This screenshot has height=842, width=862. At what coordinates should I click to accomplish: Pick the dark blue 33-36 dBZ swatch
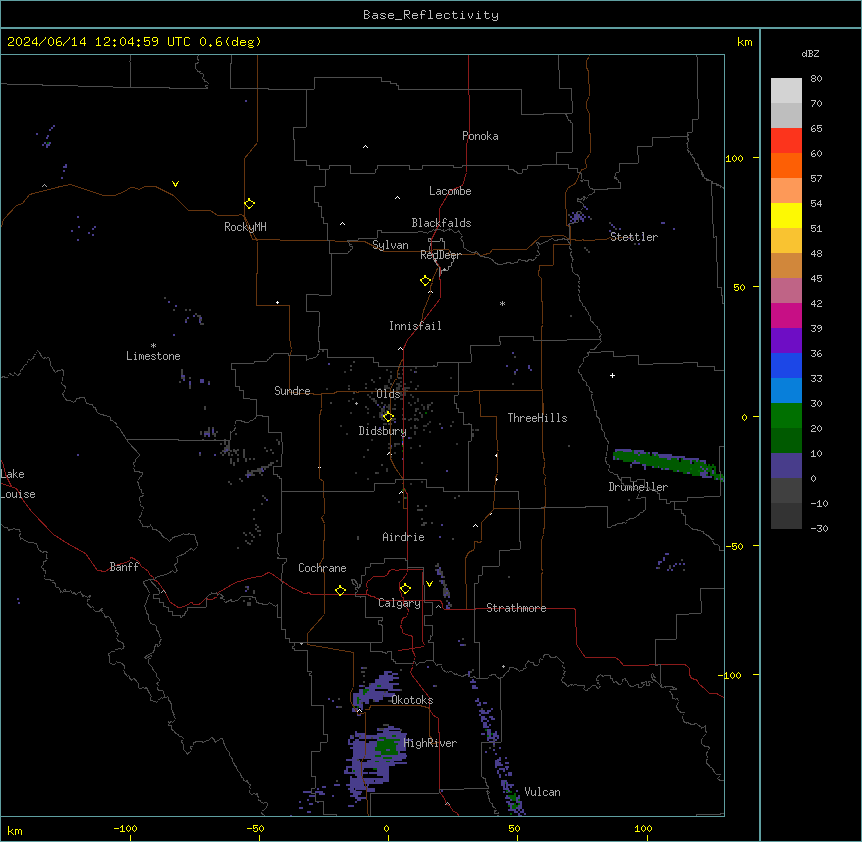click(786, 366)
